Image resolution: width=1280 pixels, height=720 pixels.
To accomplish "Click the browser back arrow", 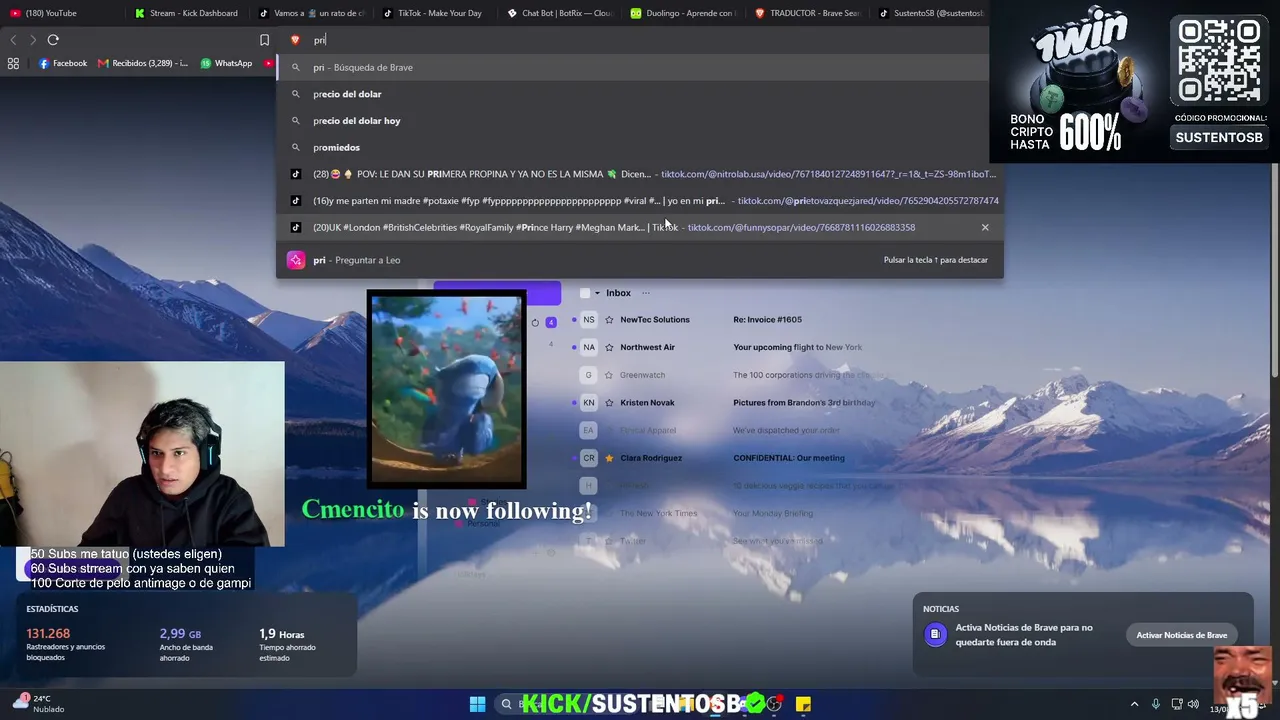I will (x=13, y=40).
